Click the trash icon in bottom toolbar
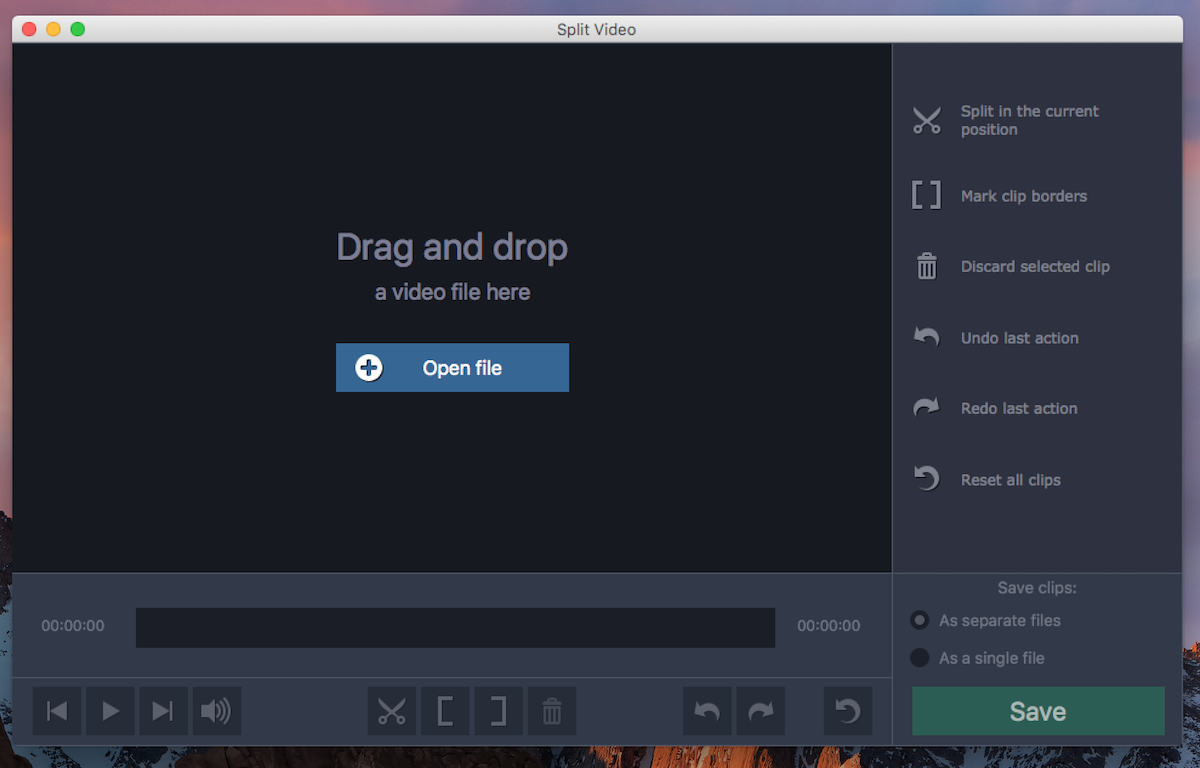The width and height of the screenshot is (1200, 768). coord(551,711)
